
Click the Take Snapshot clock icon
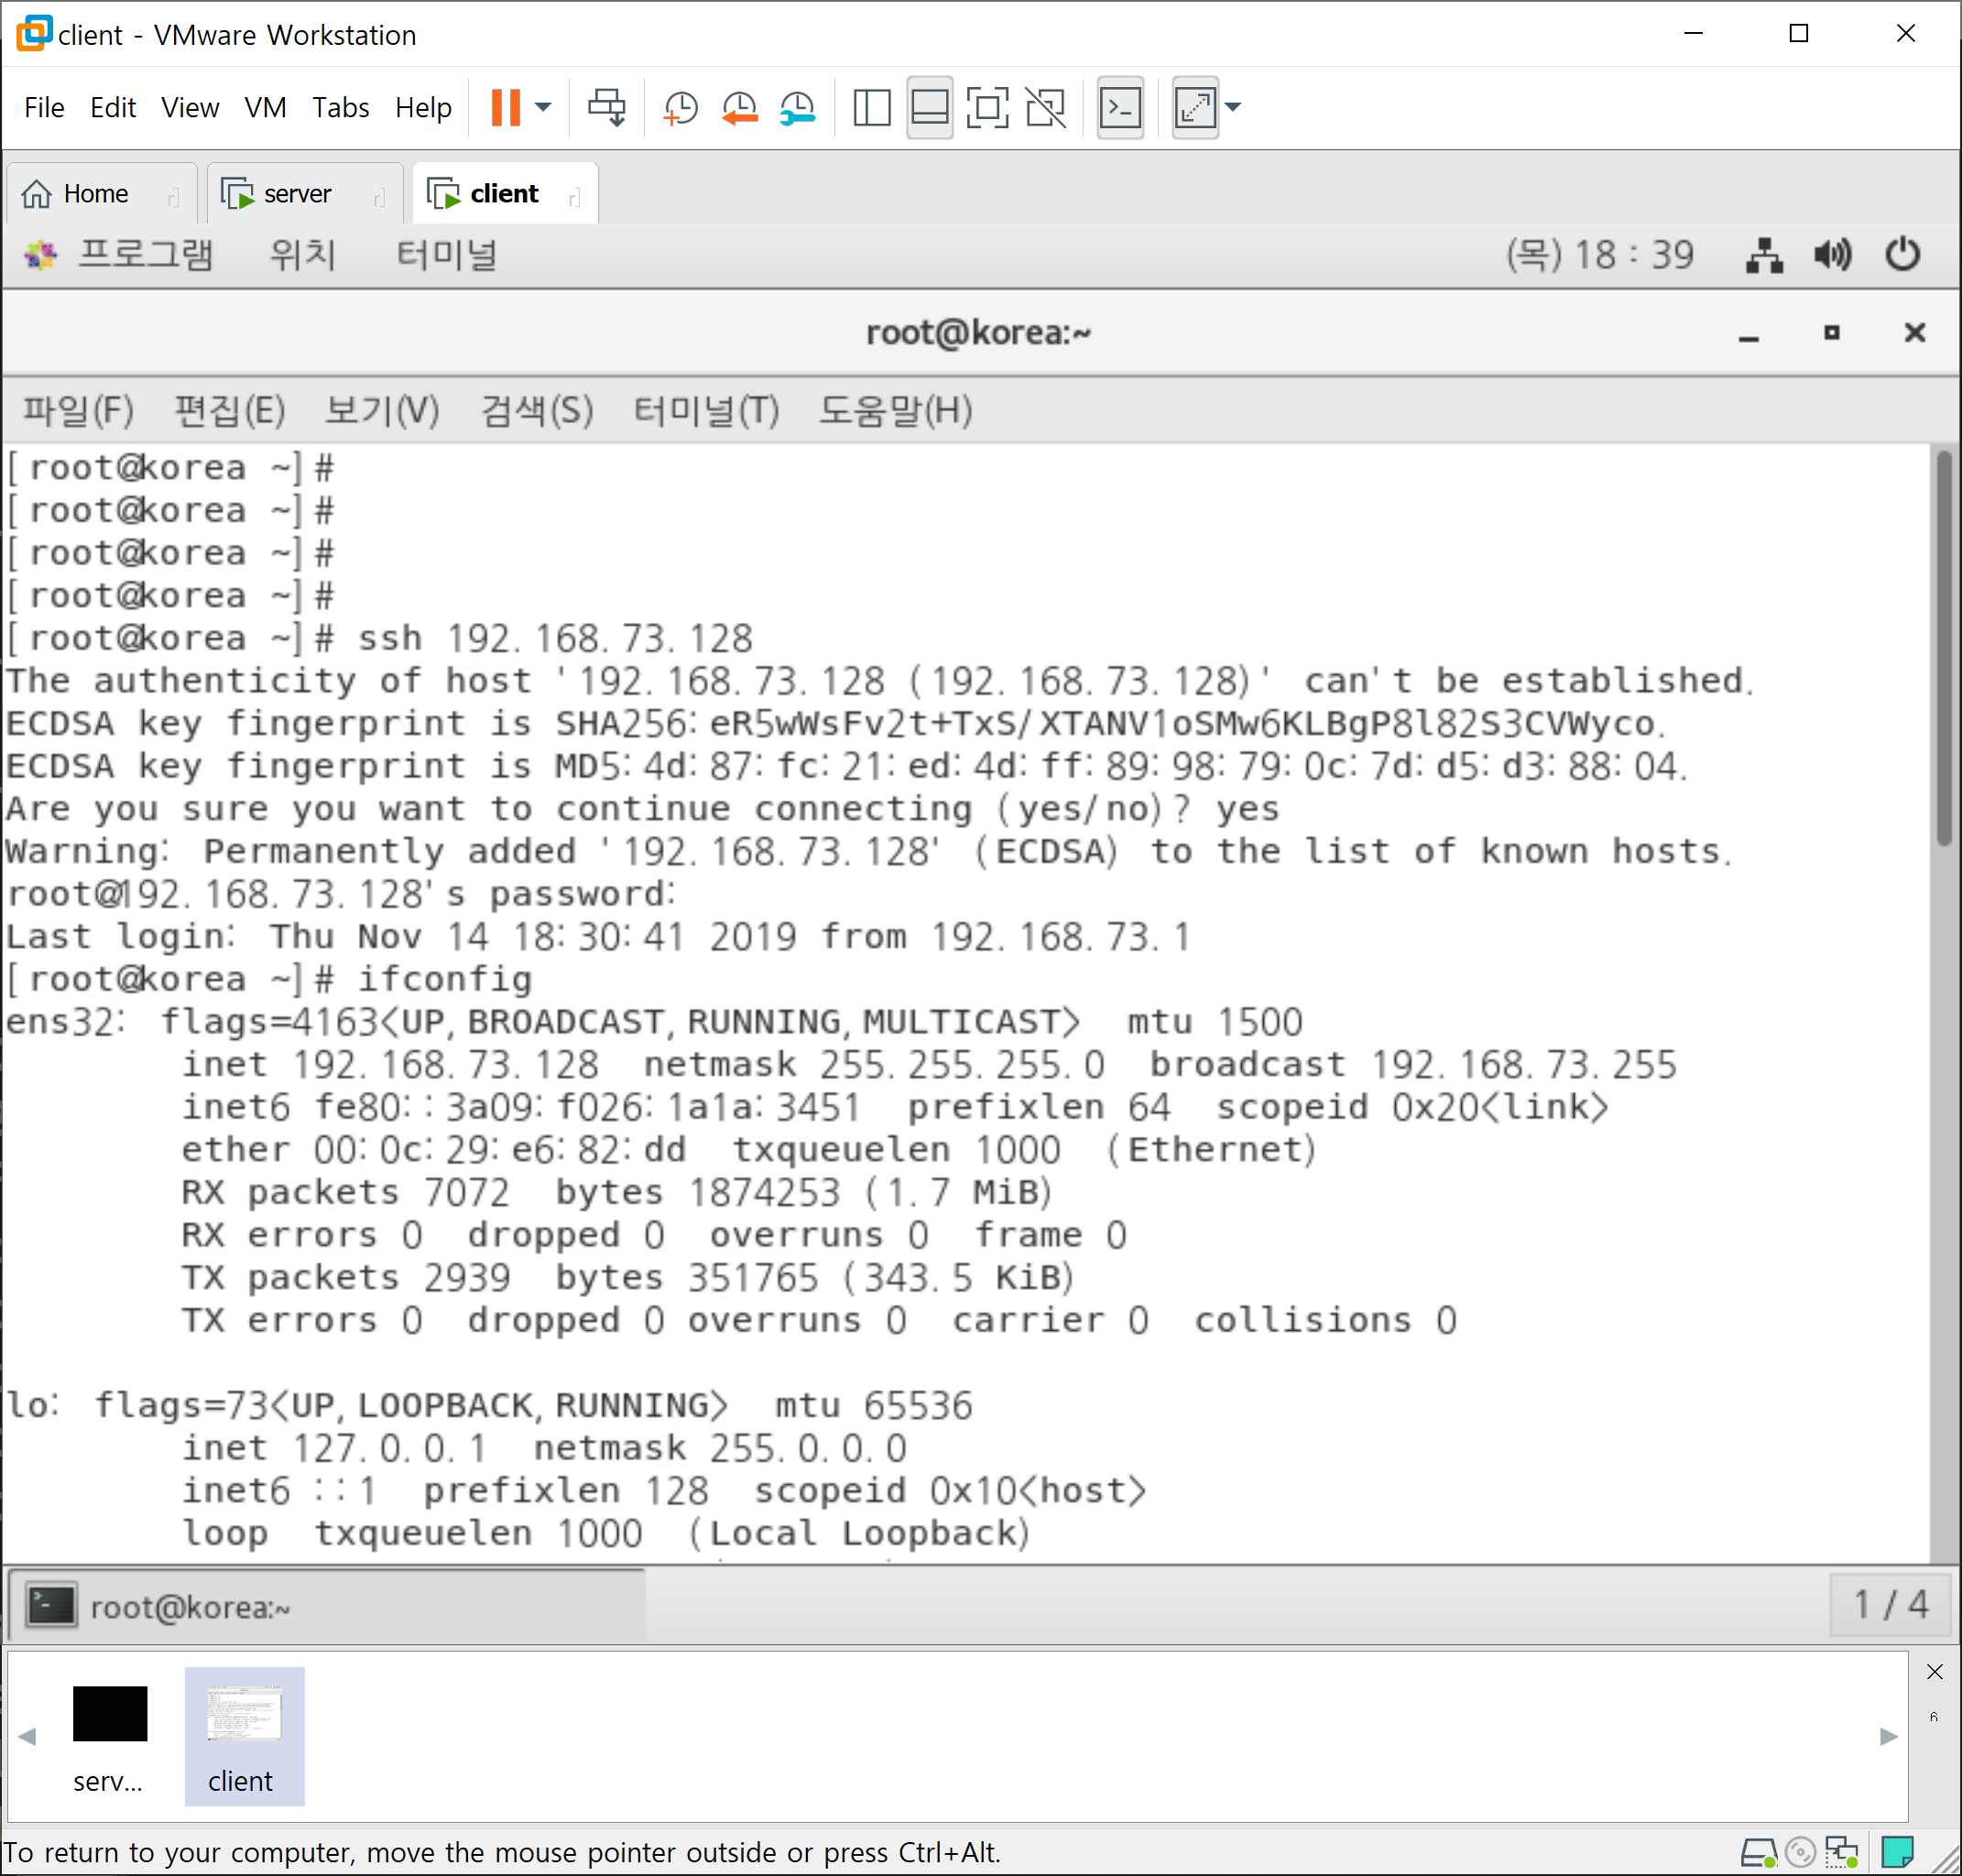(680, 107)
